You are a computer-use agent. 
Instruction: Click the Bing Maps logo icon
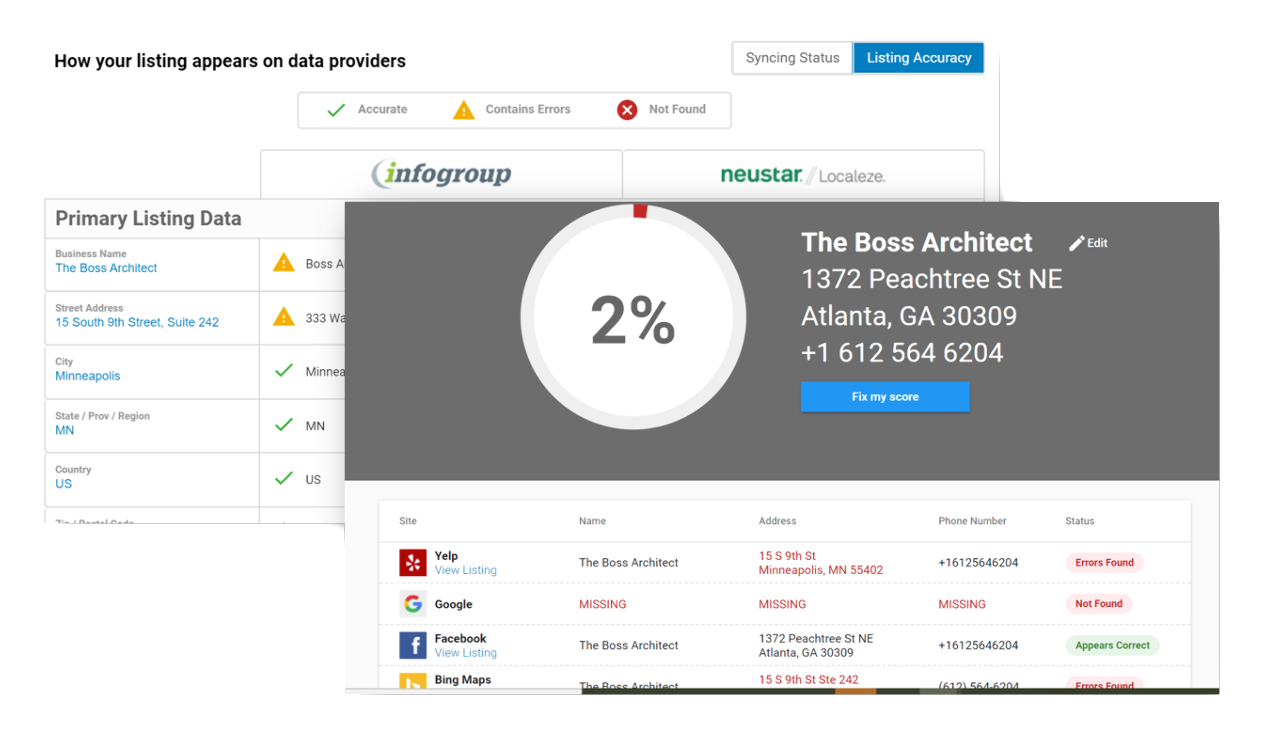(x=413, y=683)
